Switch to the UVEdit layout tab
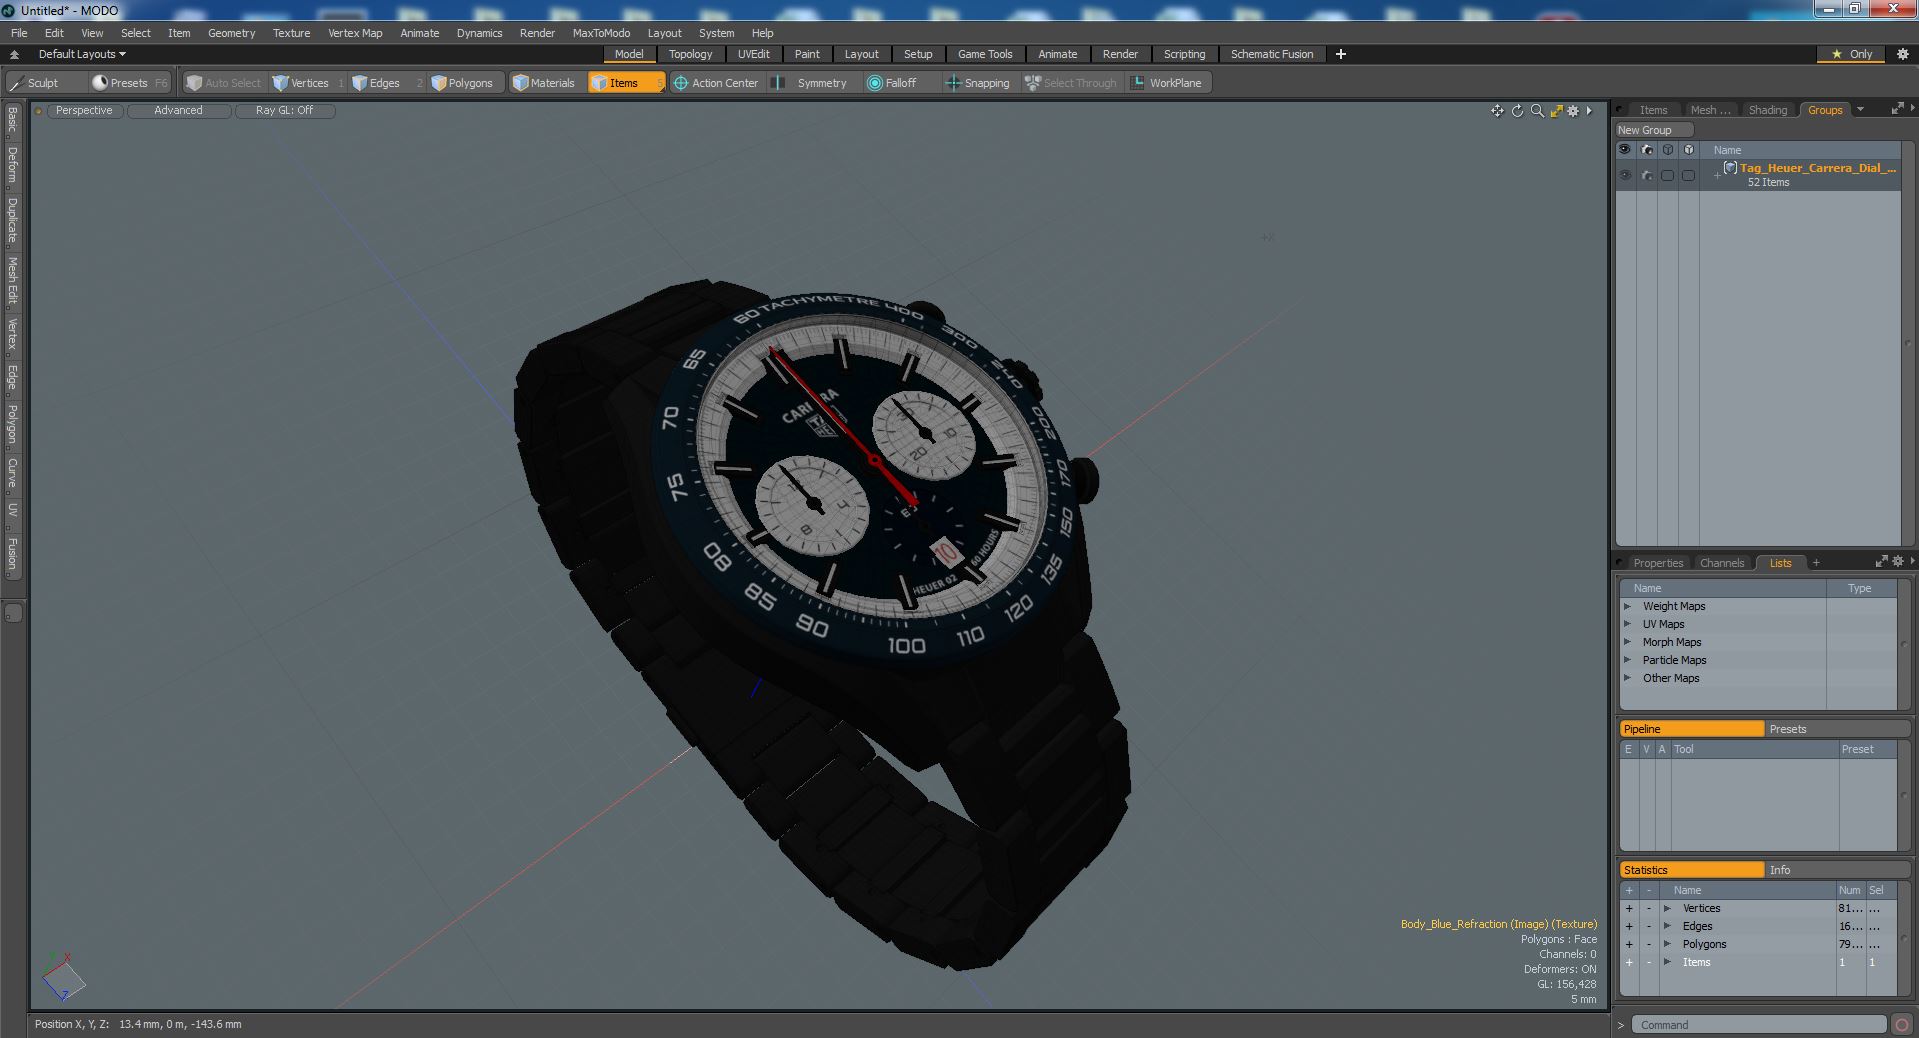 (x=753, y=54)
